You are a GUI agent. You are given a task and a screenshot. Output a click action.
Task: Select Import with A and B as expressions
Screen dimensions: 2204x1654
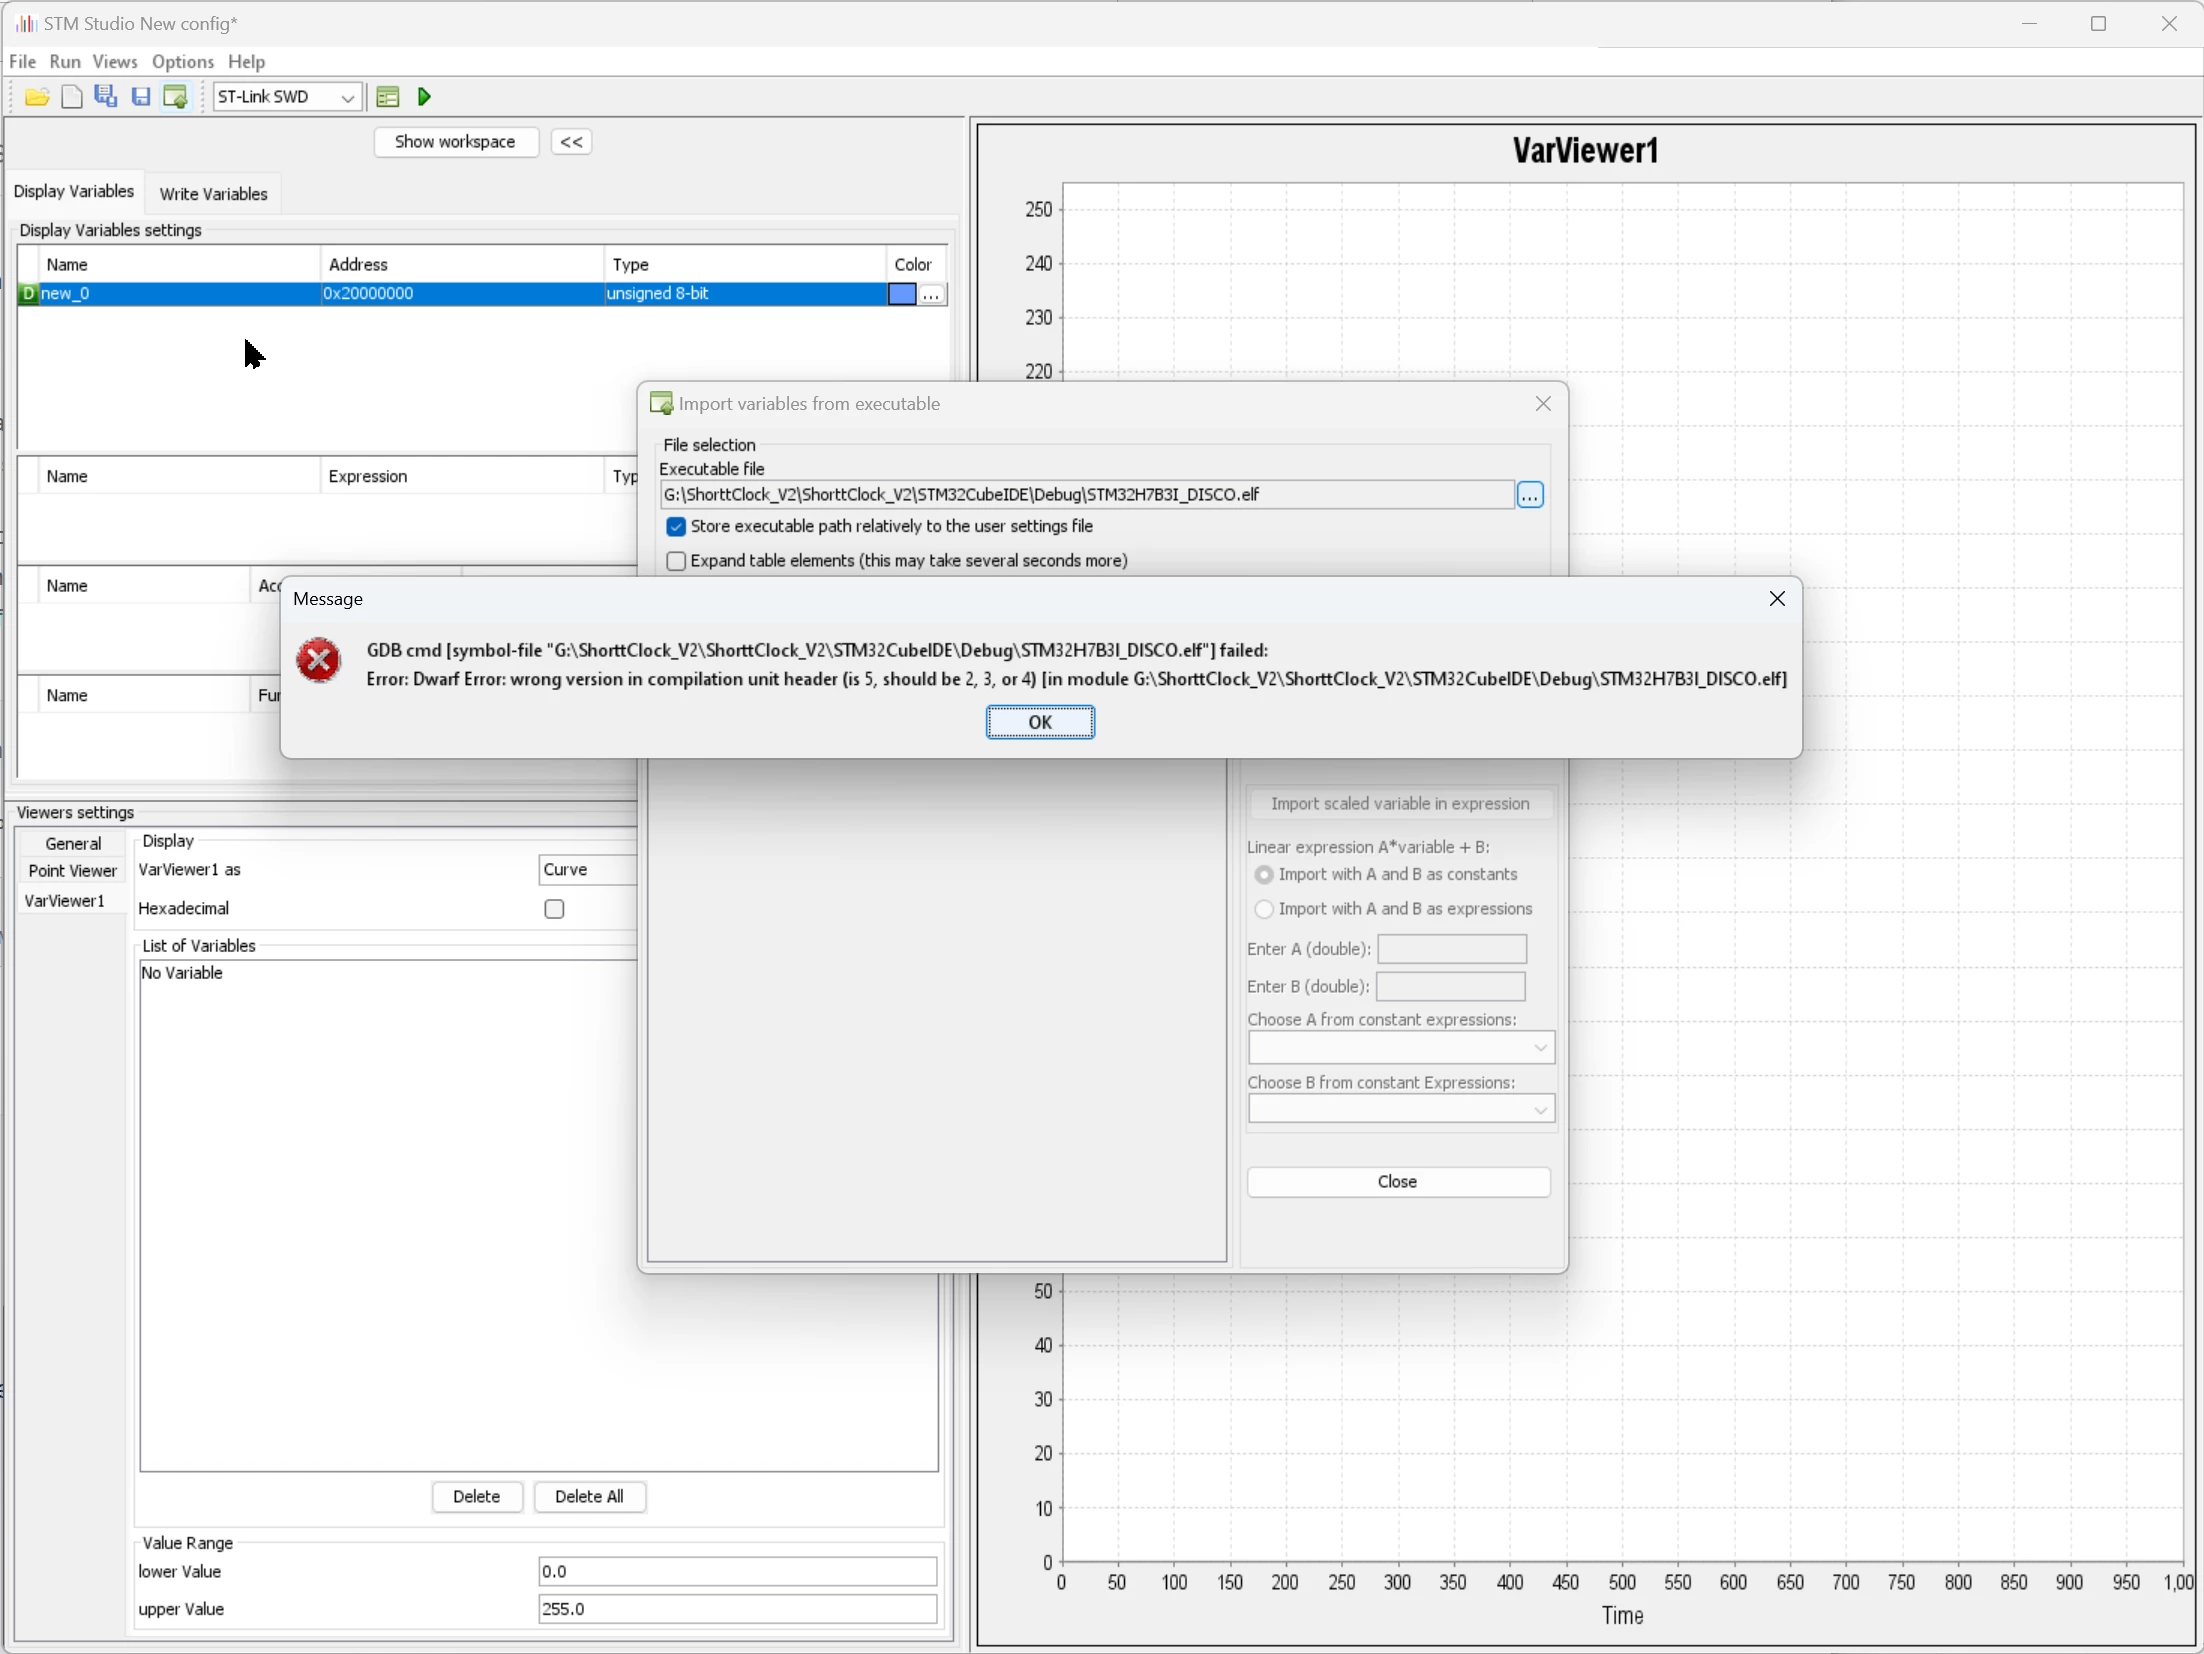[1264, 909]
